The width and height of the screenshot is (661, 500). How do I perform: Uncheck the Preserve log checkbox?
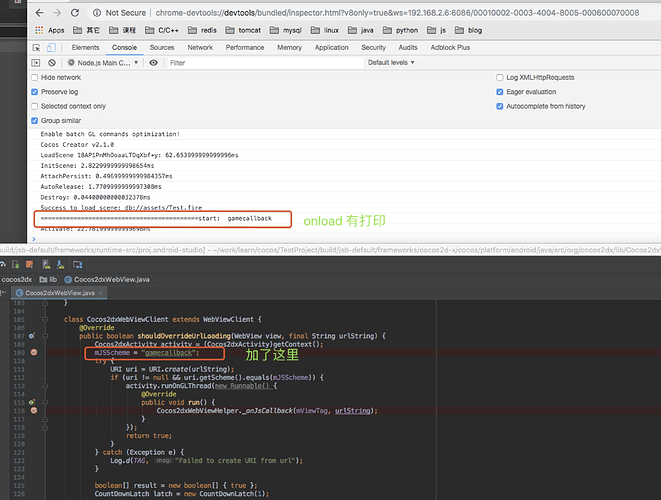point(36,91)
